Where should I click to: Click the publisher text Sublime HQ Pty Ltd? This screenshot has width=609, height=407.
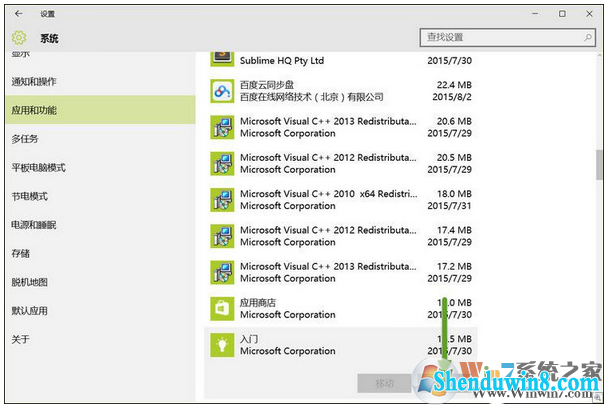[x=282, y=61]
